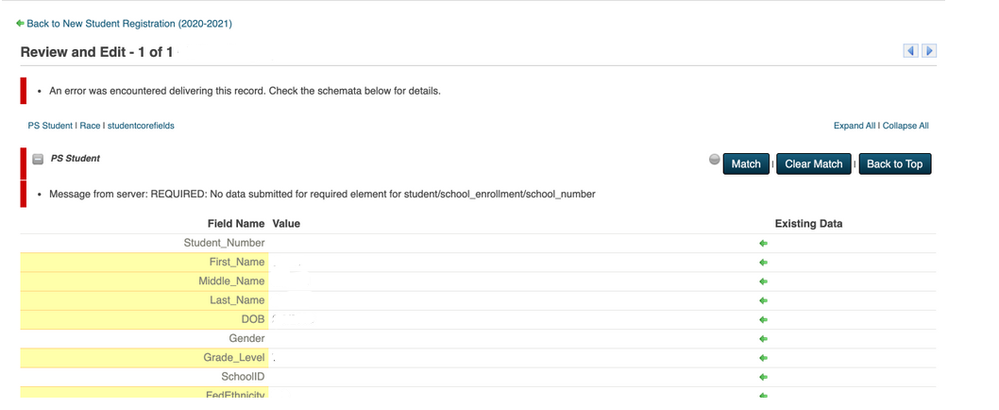Click green copy arrow for Gender

tap(763, 339)
